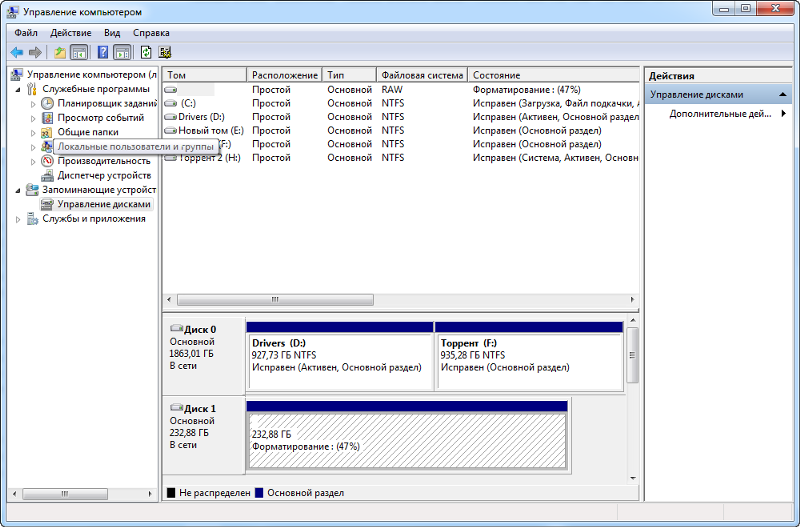Viewport: 800px width, 527px height.
Task: Collapse the Служебные программы tree node
Action: coord(18,89)
